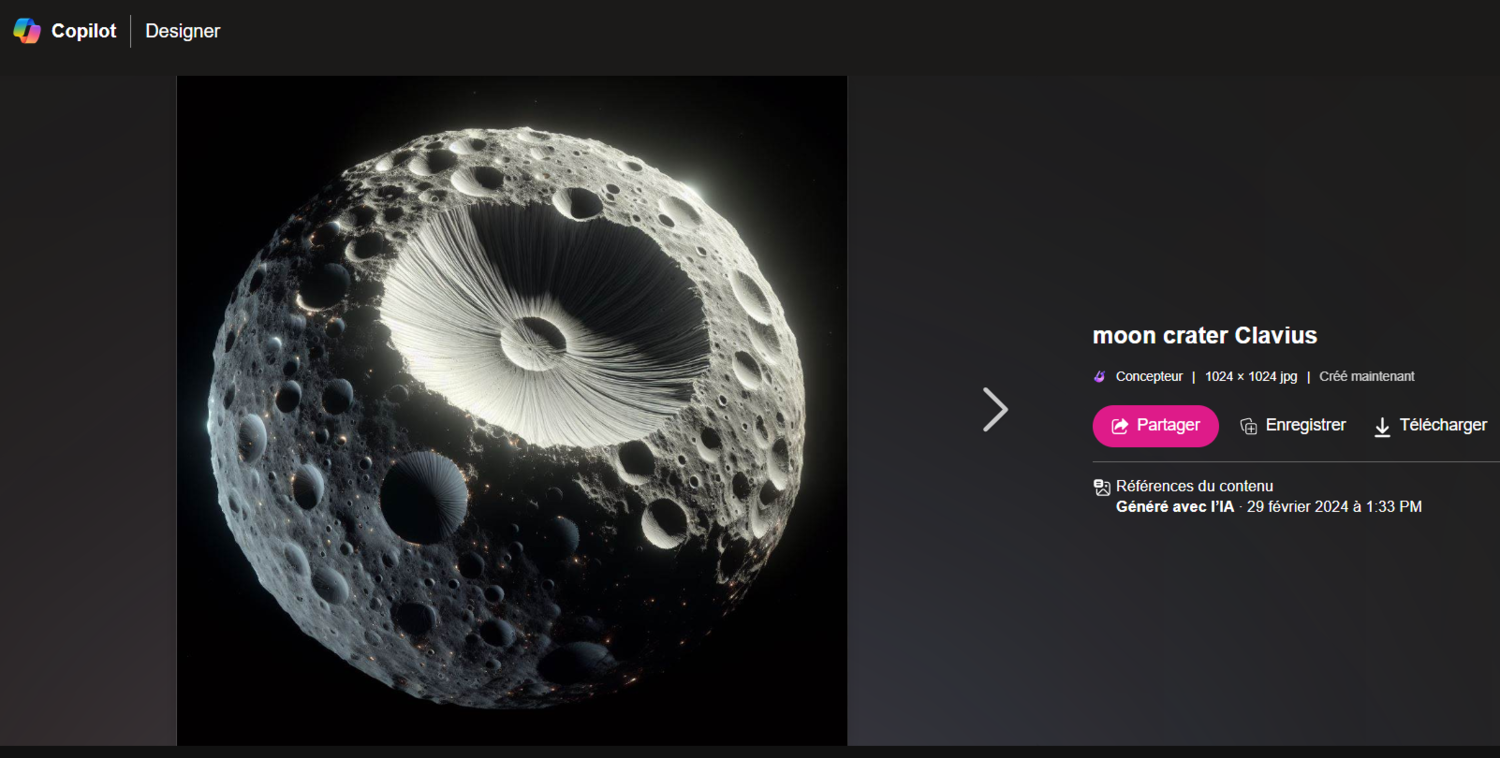1500x758 pixels.
Task: Click the Enregistrer collection icon
Action: click(1249, 427)
